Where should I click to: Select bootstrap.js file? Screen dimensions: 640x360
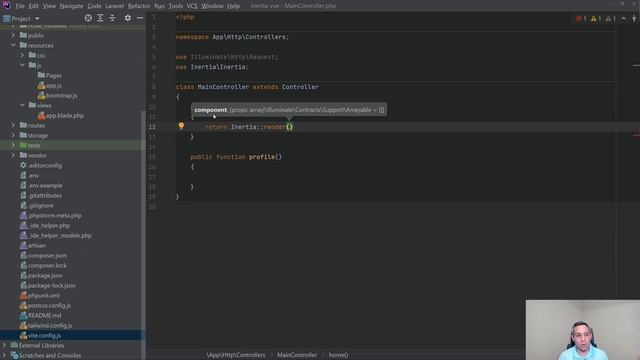(61, 96)
